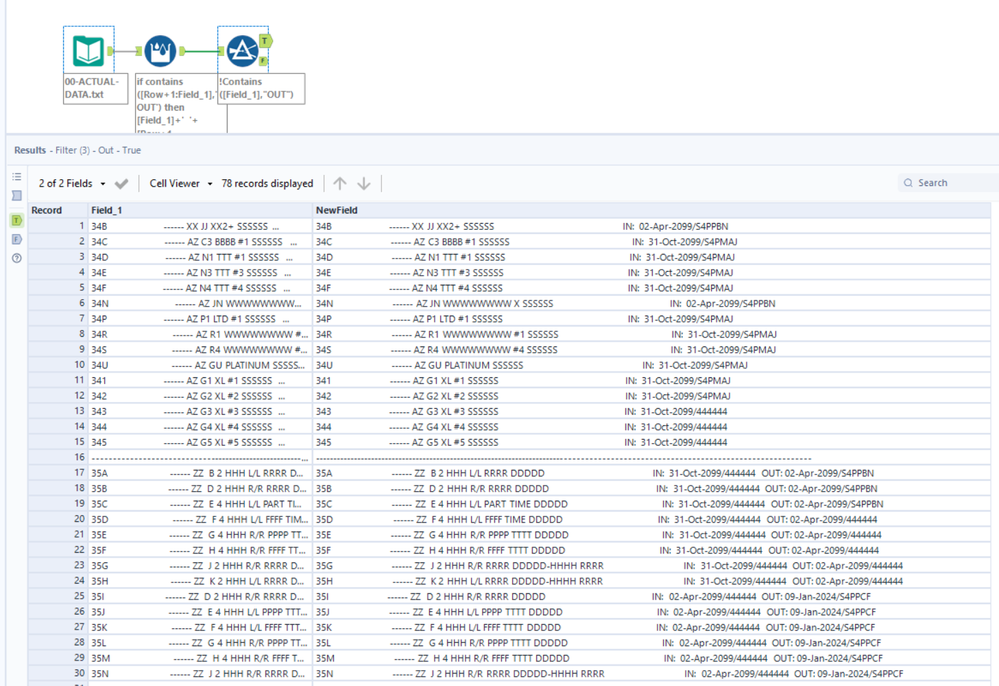Select the !Contains filter annotation label
The width and height of the screenshot is (999, 686).
click(x=261, y=89)
